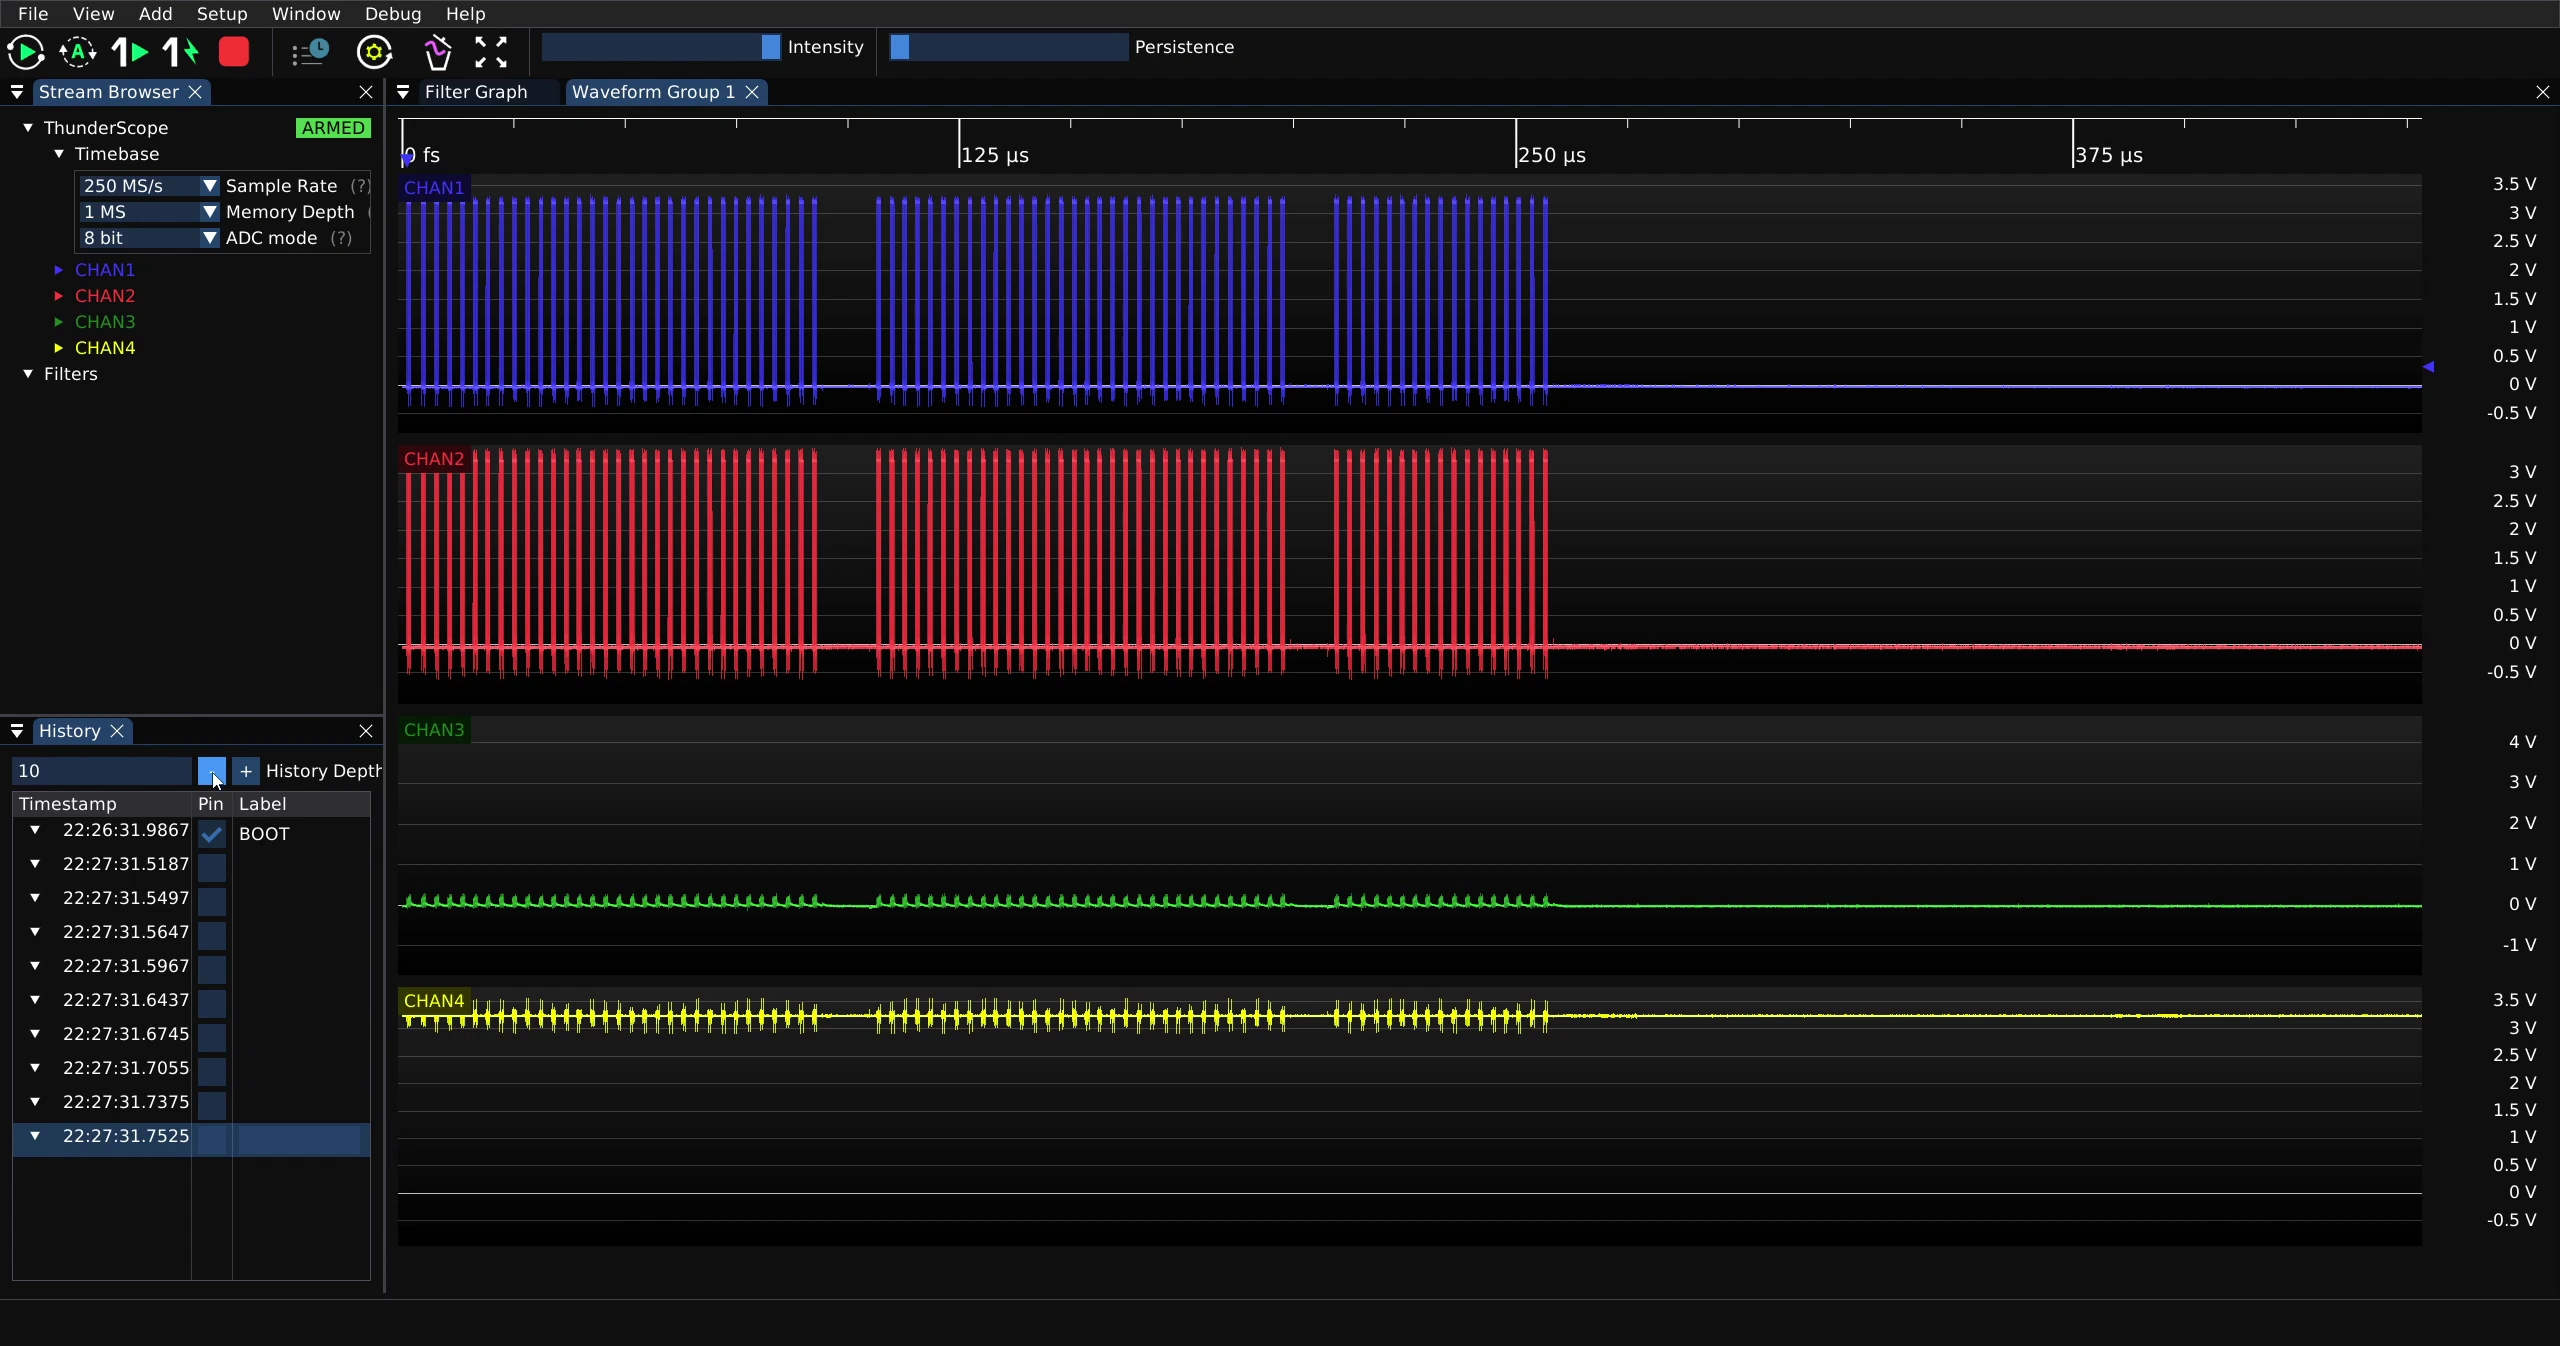Click the CHAN4 waveform label
Viewport: 2560px width, 1346px height.
434,1001
